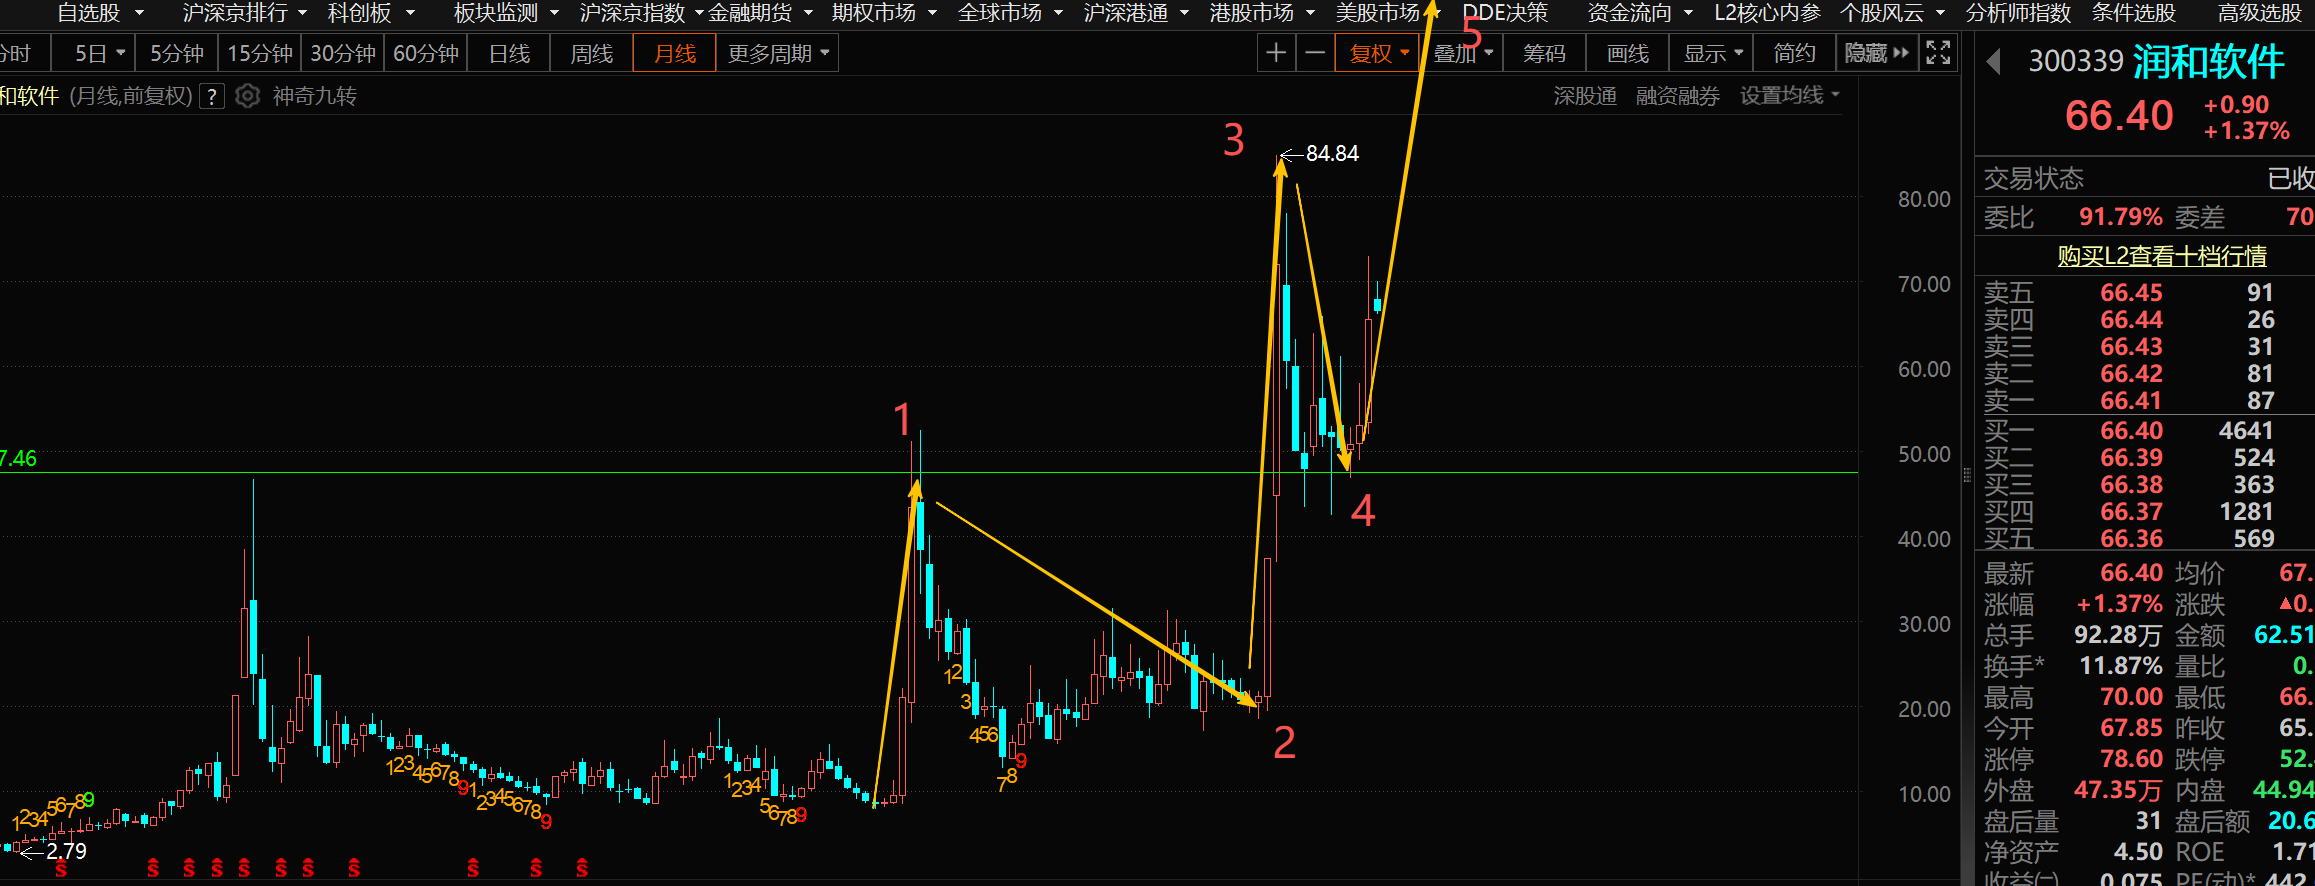Click 2.79 low price marker
2315x886 pixels.
(x=66, y=851)
